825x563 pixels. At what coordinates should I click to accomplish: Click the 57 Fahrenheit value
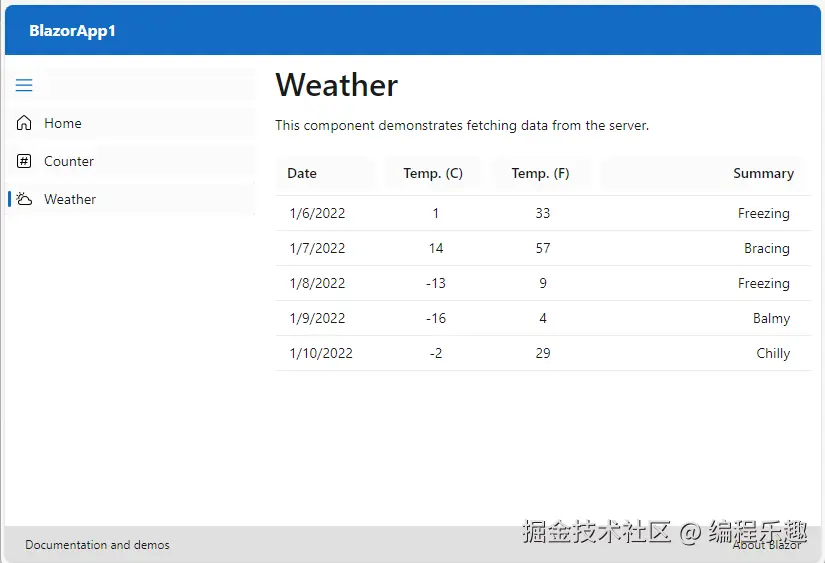click(543, 248)
